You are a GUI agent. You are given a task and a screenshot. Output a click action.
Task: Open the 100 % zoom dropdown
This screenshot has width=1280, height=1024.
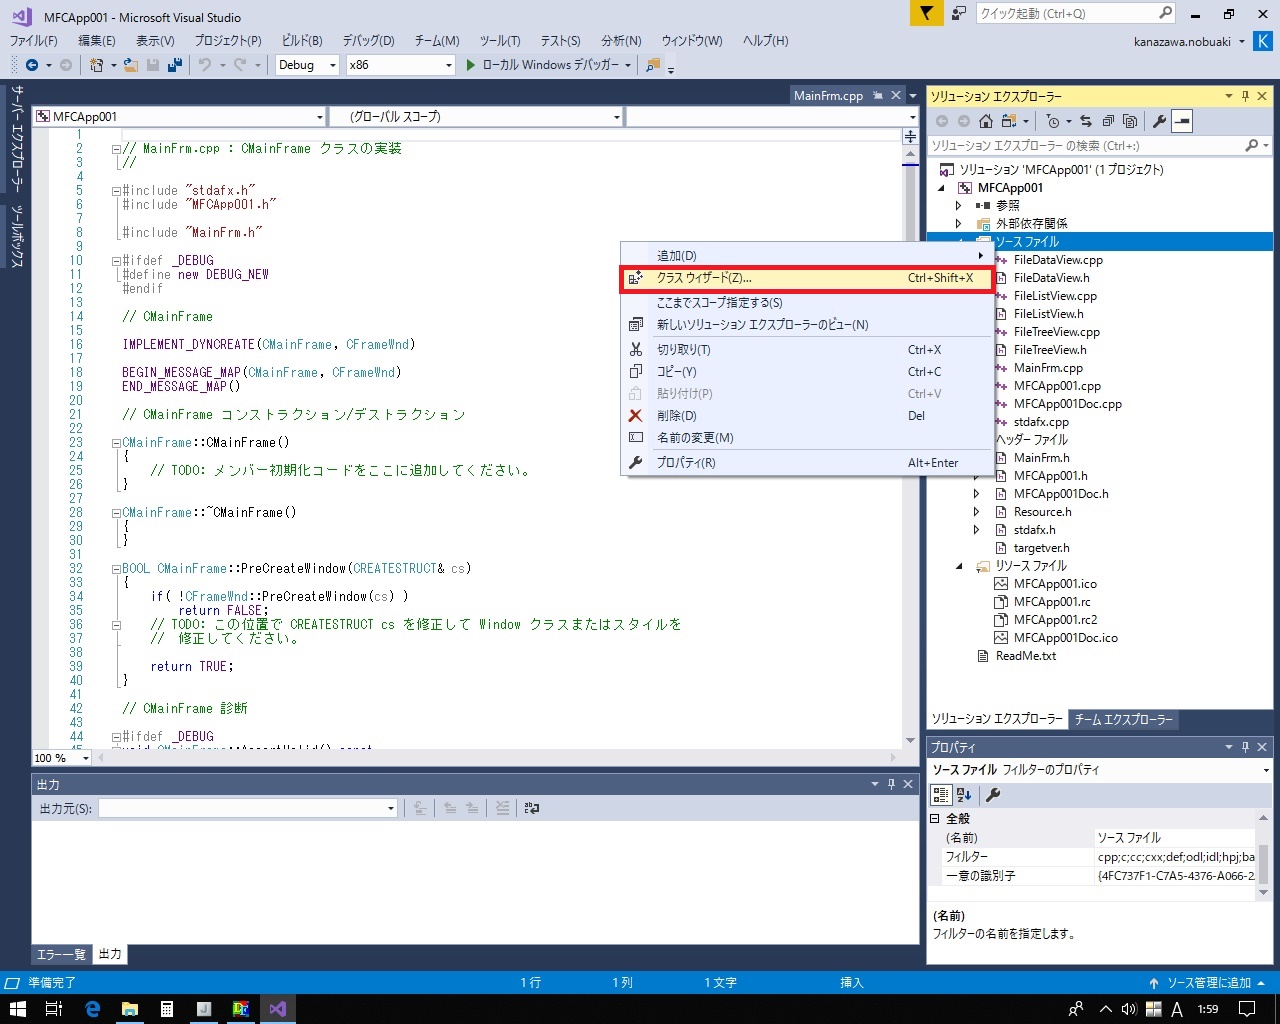pos(62,758)
